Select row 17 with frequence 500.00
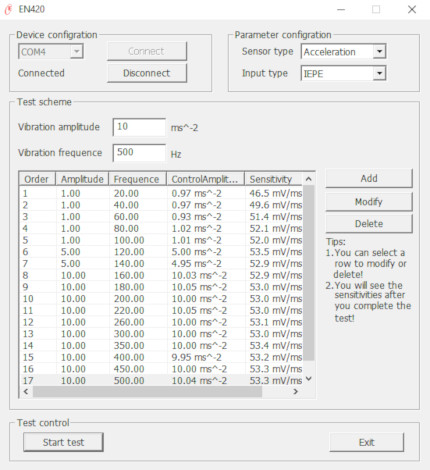Screen dimensions: 430x470 (161, 381)
